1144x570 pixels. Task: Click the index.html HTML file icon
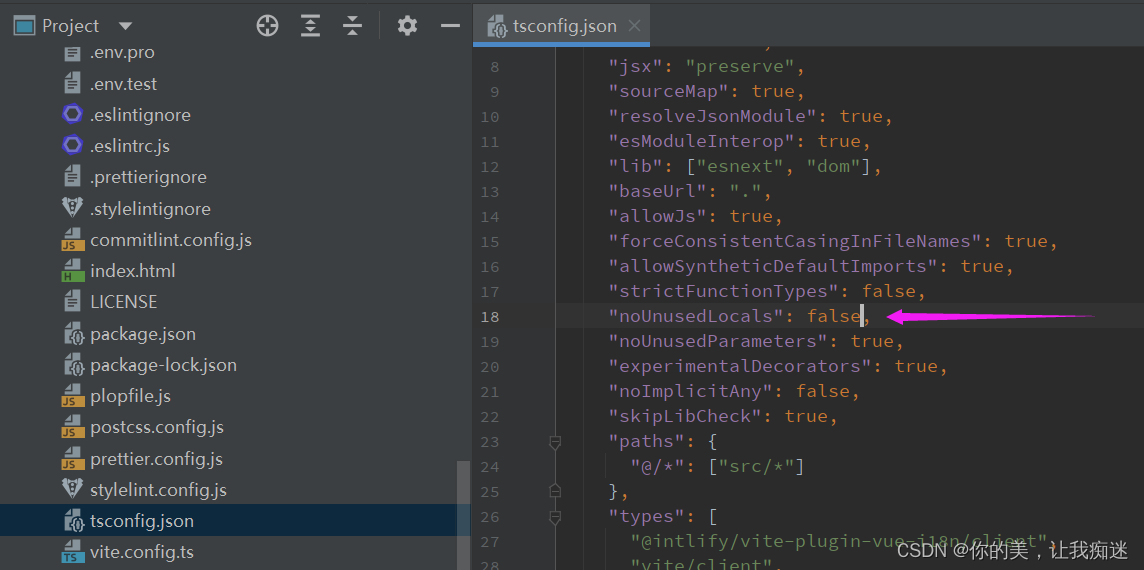click(72, 271)
